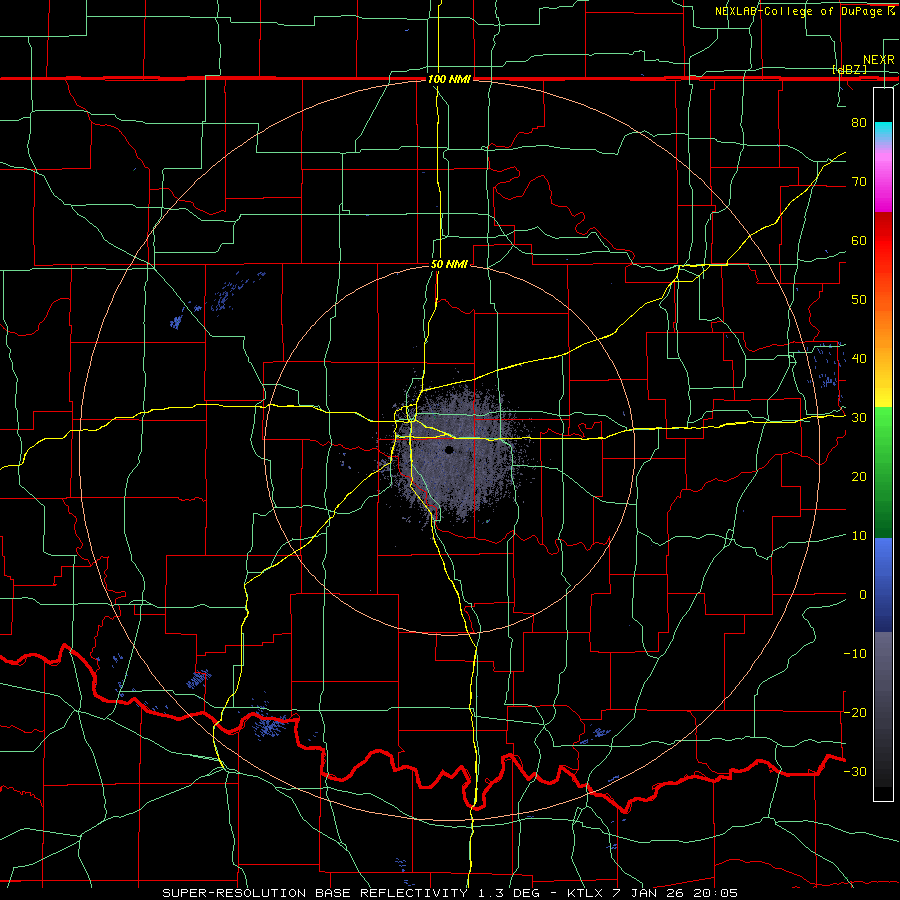Click the 100 NMI range ring label
The width and height of the screenshot is (900, 900).
point(449,79)
